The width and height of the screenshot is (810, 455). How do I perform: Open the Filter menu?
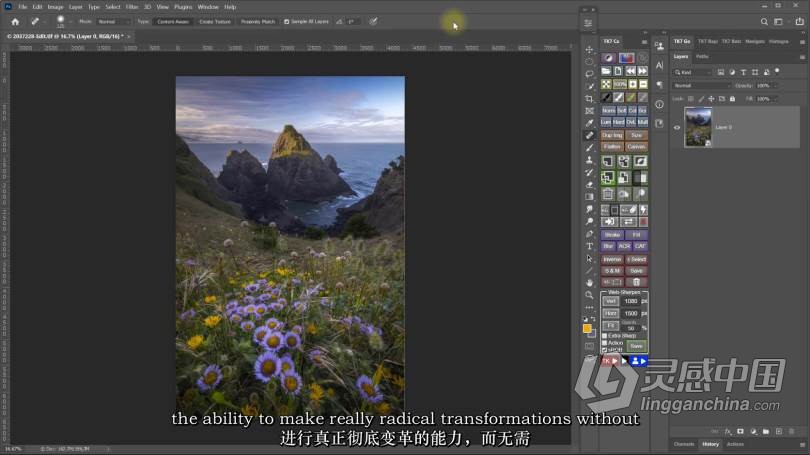tap(132, 7)
